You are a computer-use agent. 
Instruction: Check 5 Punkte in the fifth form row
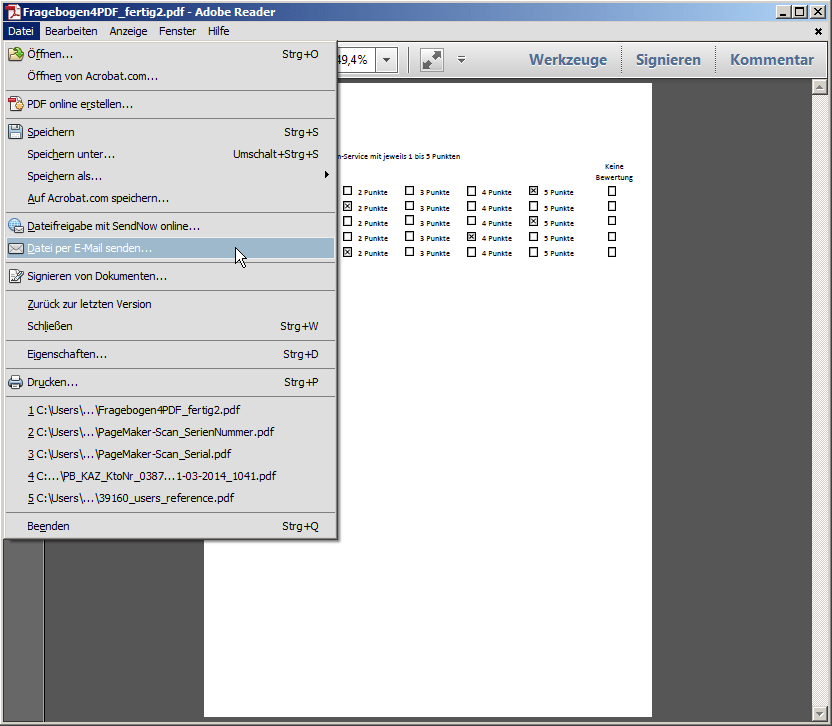pos(533,252)
